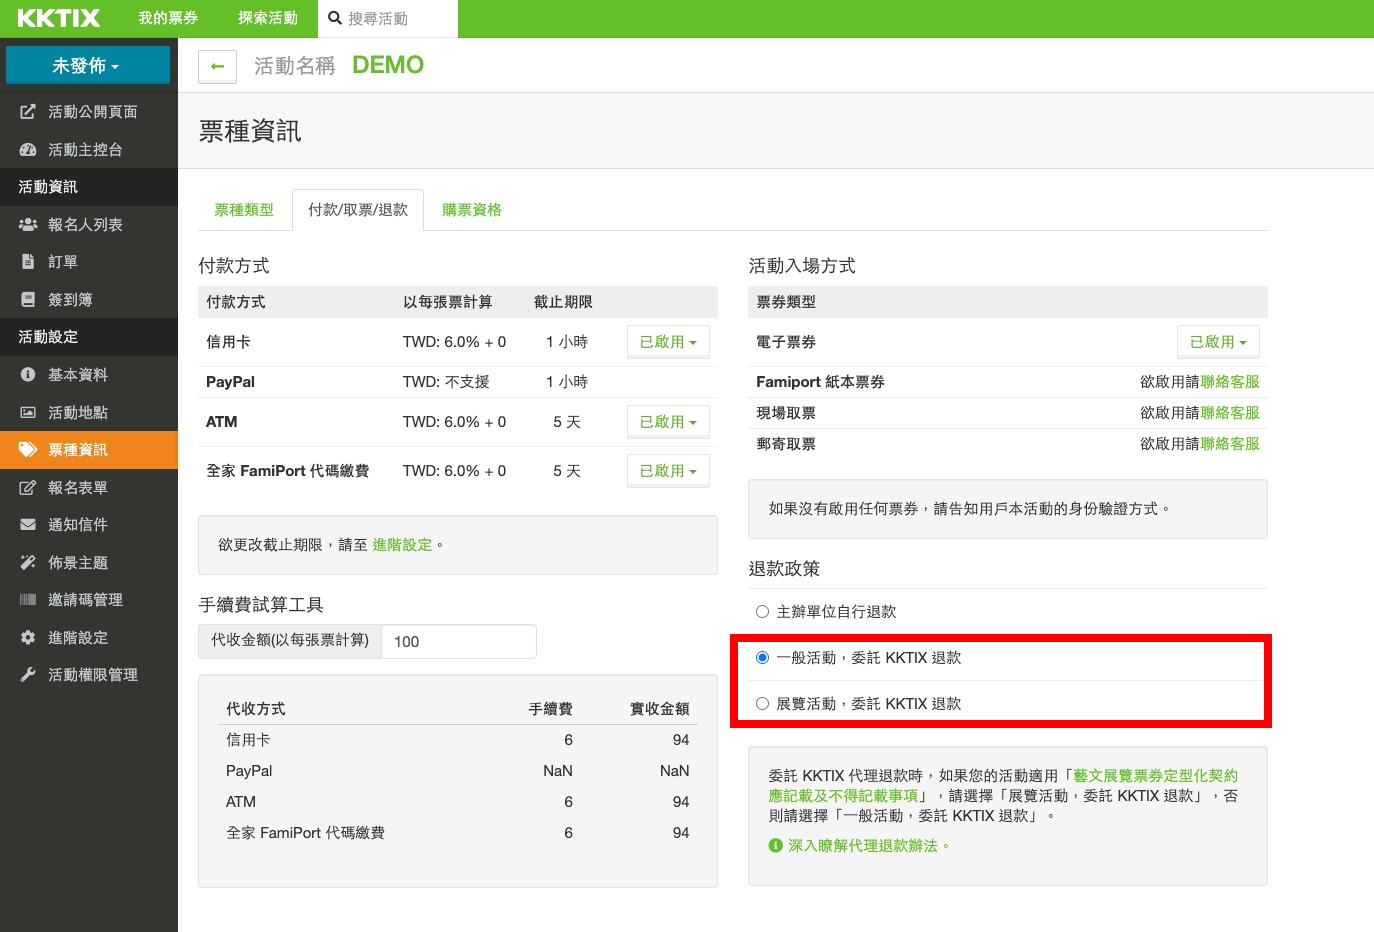This screenshot has width=1374, height=932.
Task: Click the 報名表單 edit icon
Action: [x=28, y=488]
